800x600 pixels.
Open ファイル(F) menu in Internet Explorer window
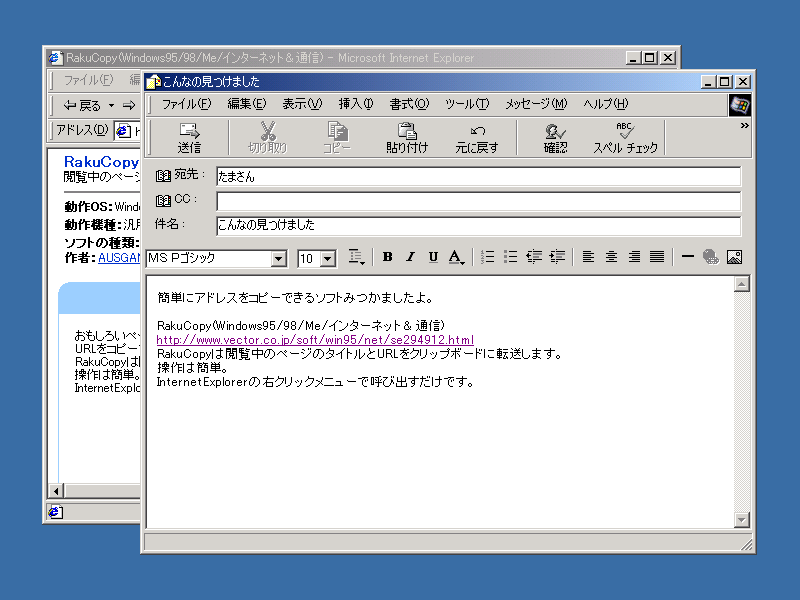(x=88, y=80)
